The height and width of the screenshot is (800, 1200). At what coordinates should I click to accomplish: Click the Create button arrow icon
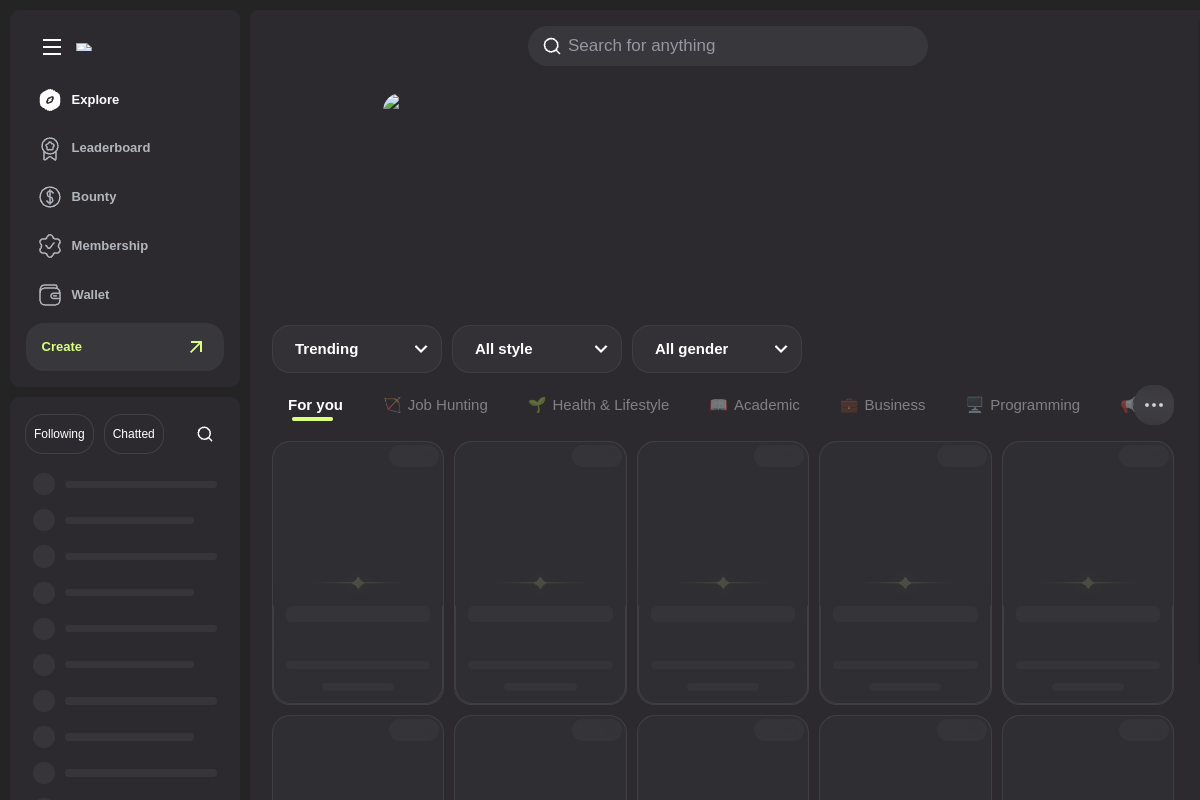pyautogui.click(x=196, y=347)
